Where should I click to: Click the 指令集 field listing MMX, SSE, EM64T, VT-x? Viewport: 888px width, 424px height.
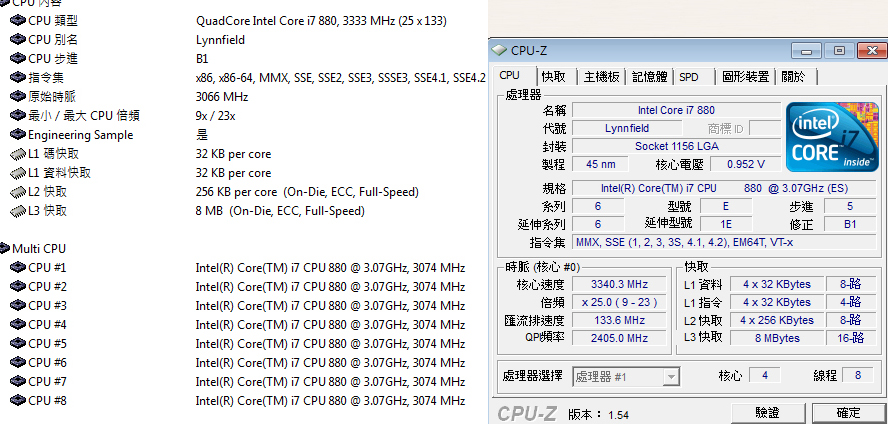724,242
